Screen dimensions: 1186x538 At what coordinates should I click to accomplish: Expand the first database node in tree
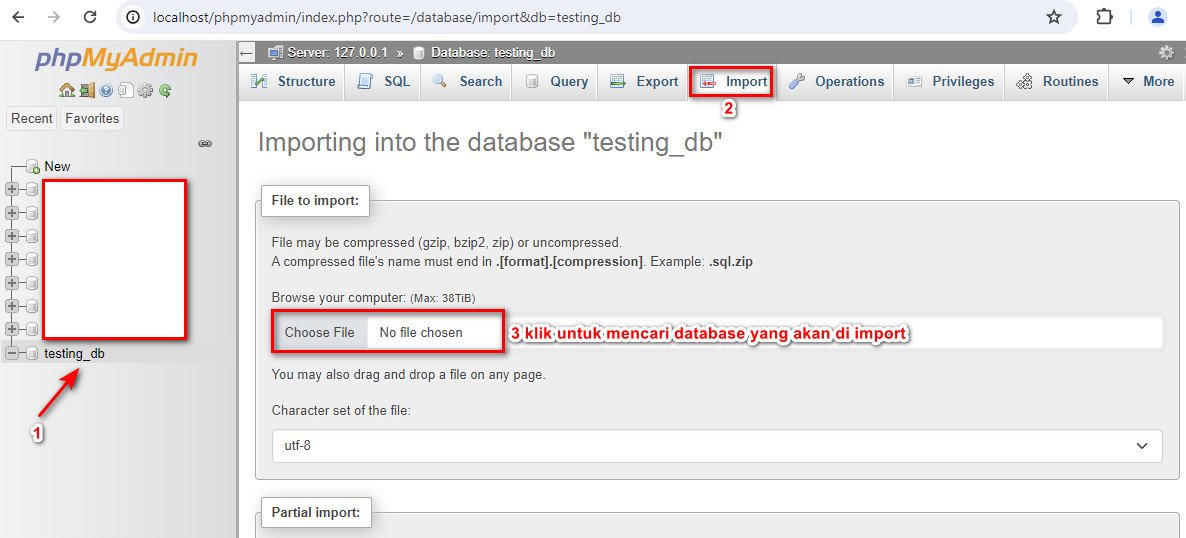(12, 189)
